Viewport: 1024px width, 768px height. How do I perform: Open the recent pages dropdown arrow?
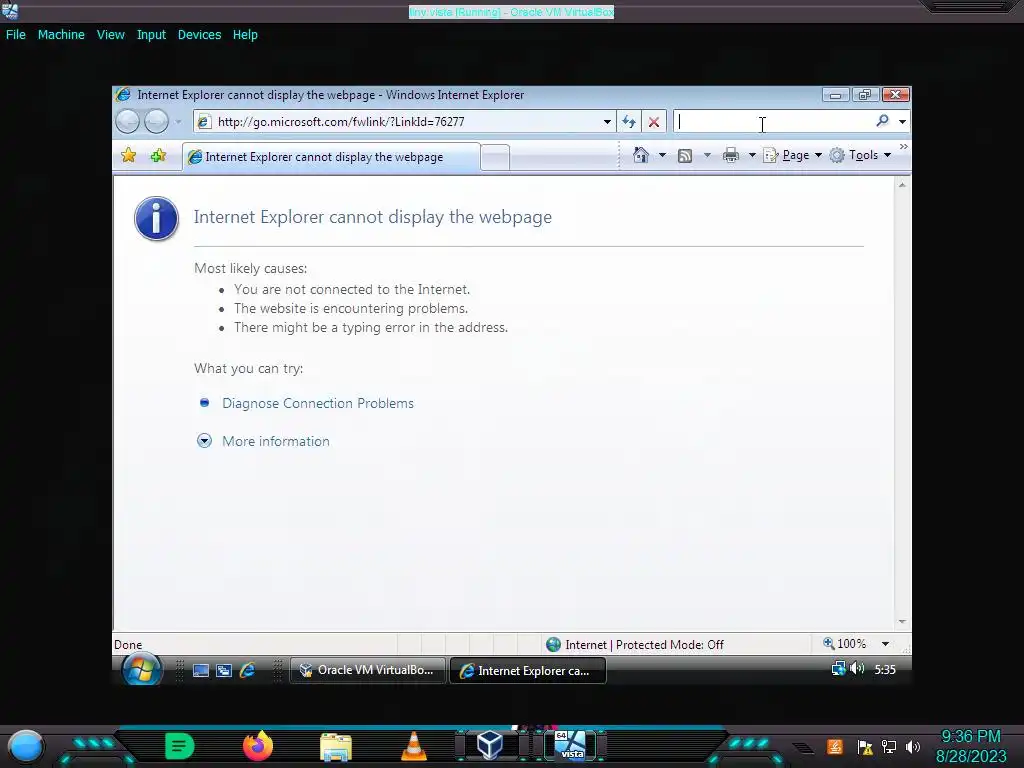178,121
